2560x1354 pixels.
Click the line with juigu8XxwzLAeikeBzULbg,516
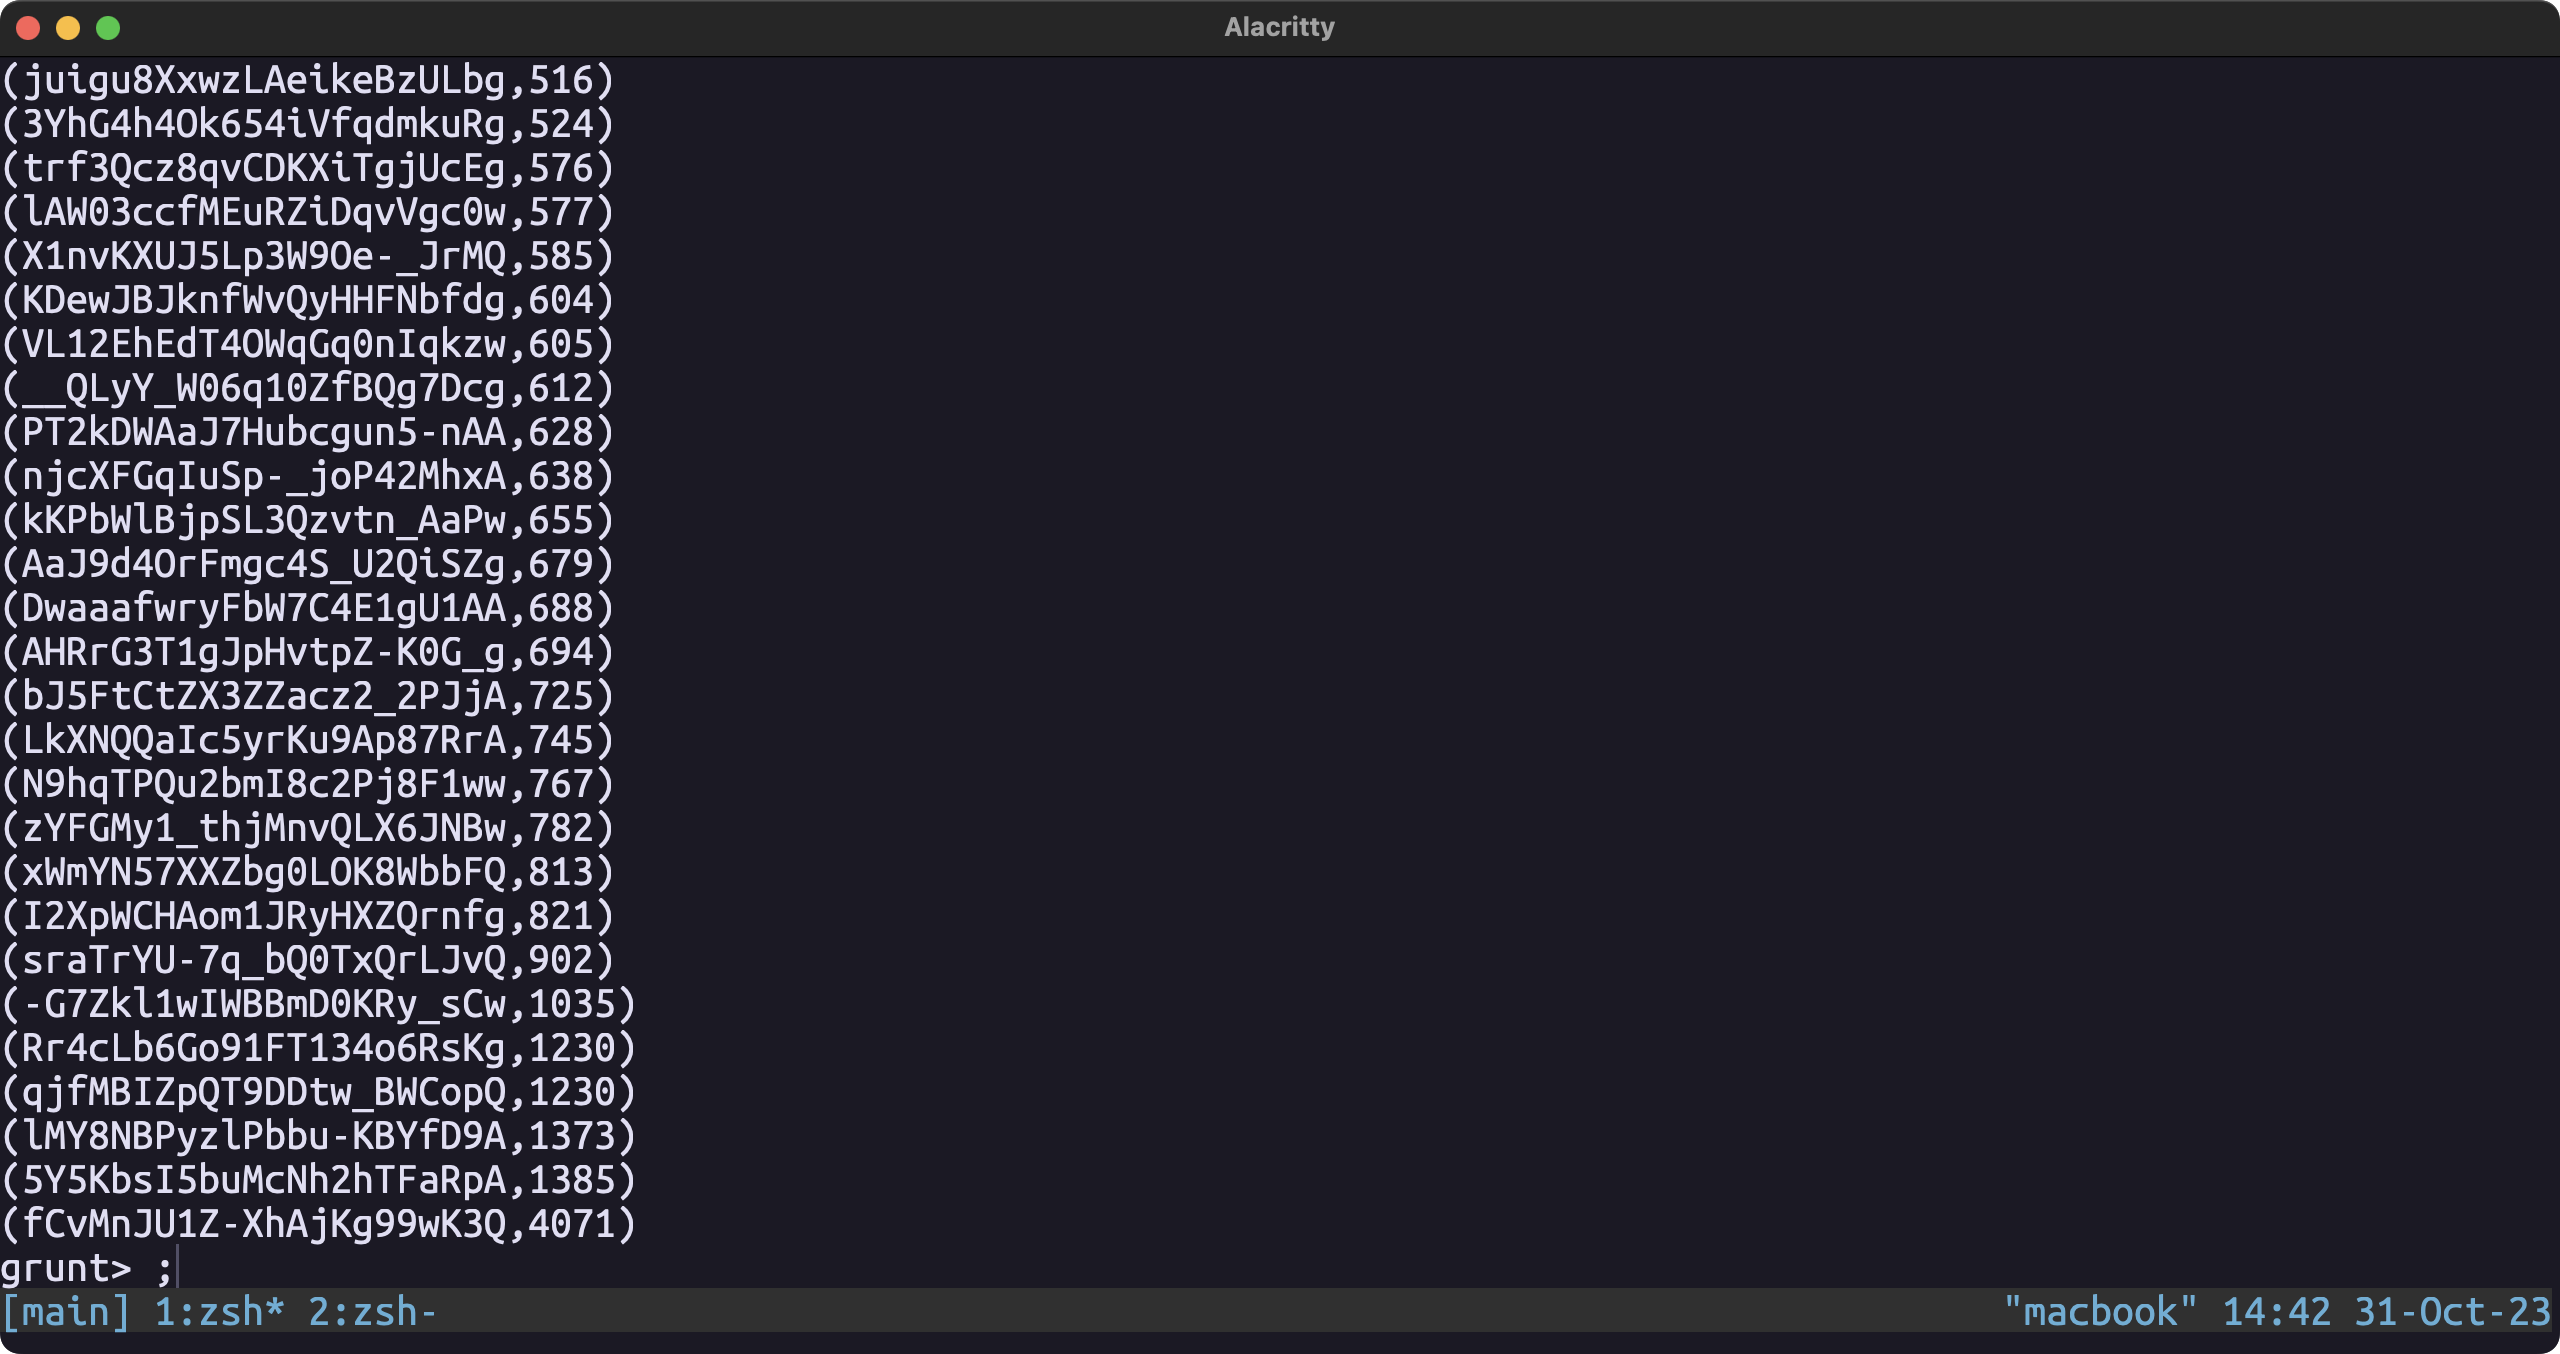pos(307,80)
